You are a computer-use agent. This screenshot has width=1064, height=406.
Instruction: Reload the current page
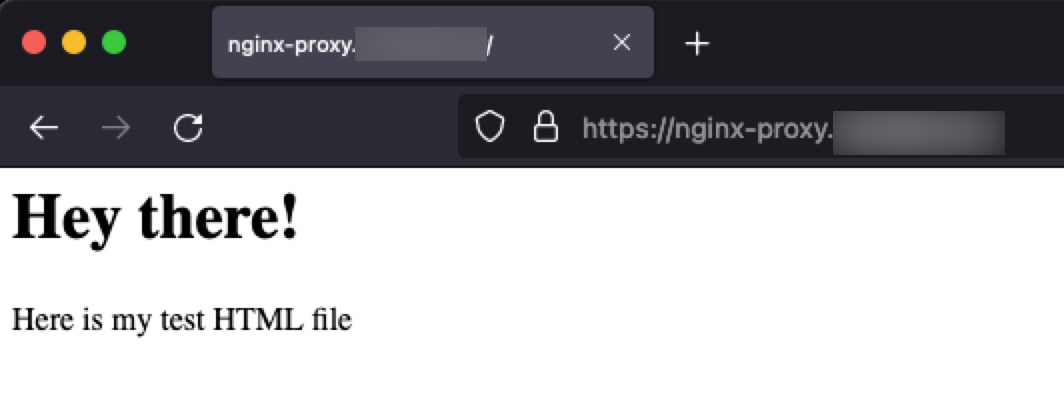pyautogui.click(x=188, y=128)
